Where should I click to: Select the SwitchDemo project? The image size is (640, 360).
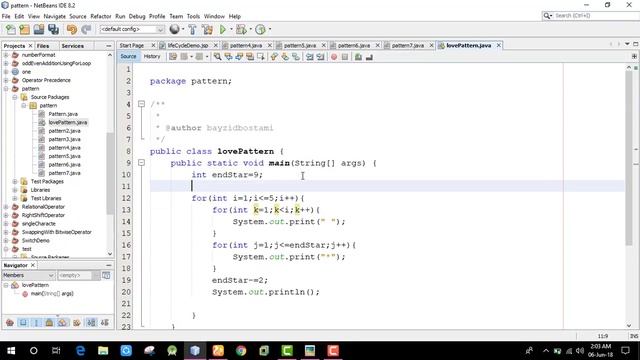(36, 240)
